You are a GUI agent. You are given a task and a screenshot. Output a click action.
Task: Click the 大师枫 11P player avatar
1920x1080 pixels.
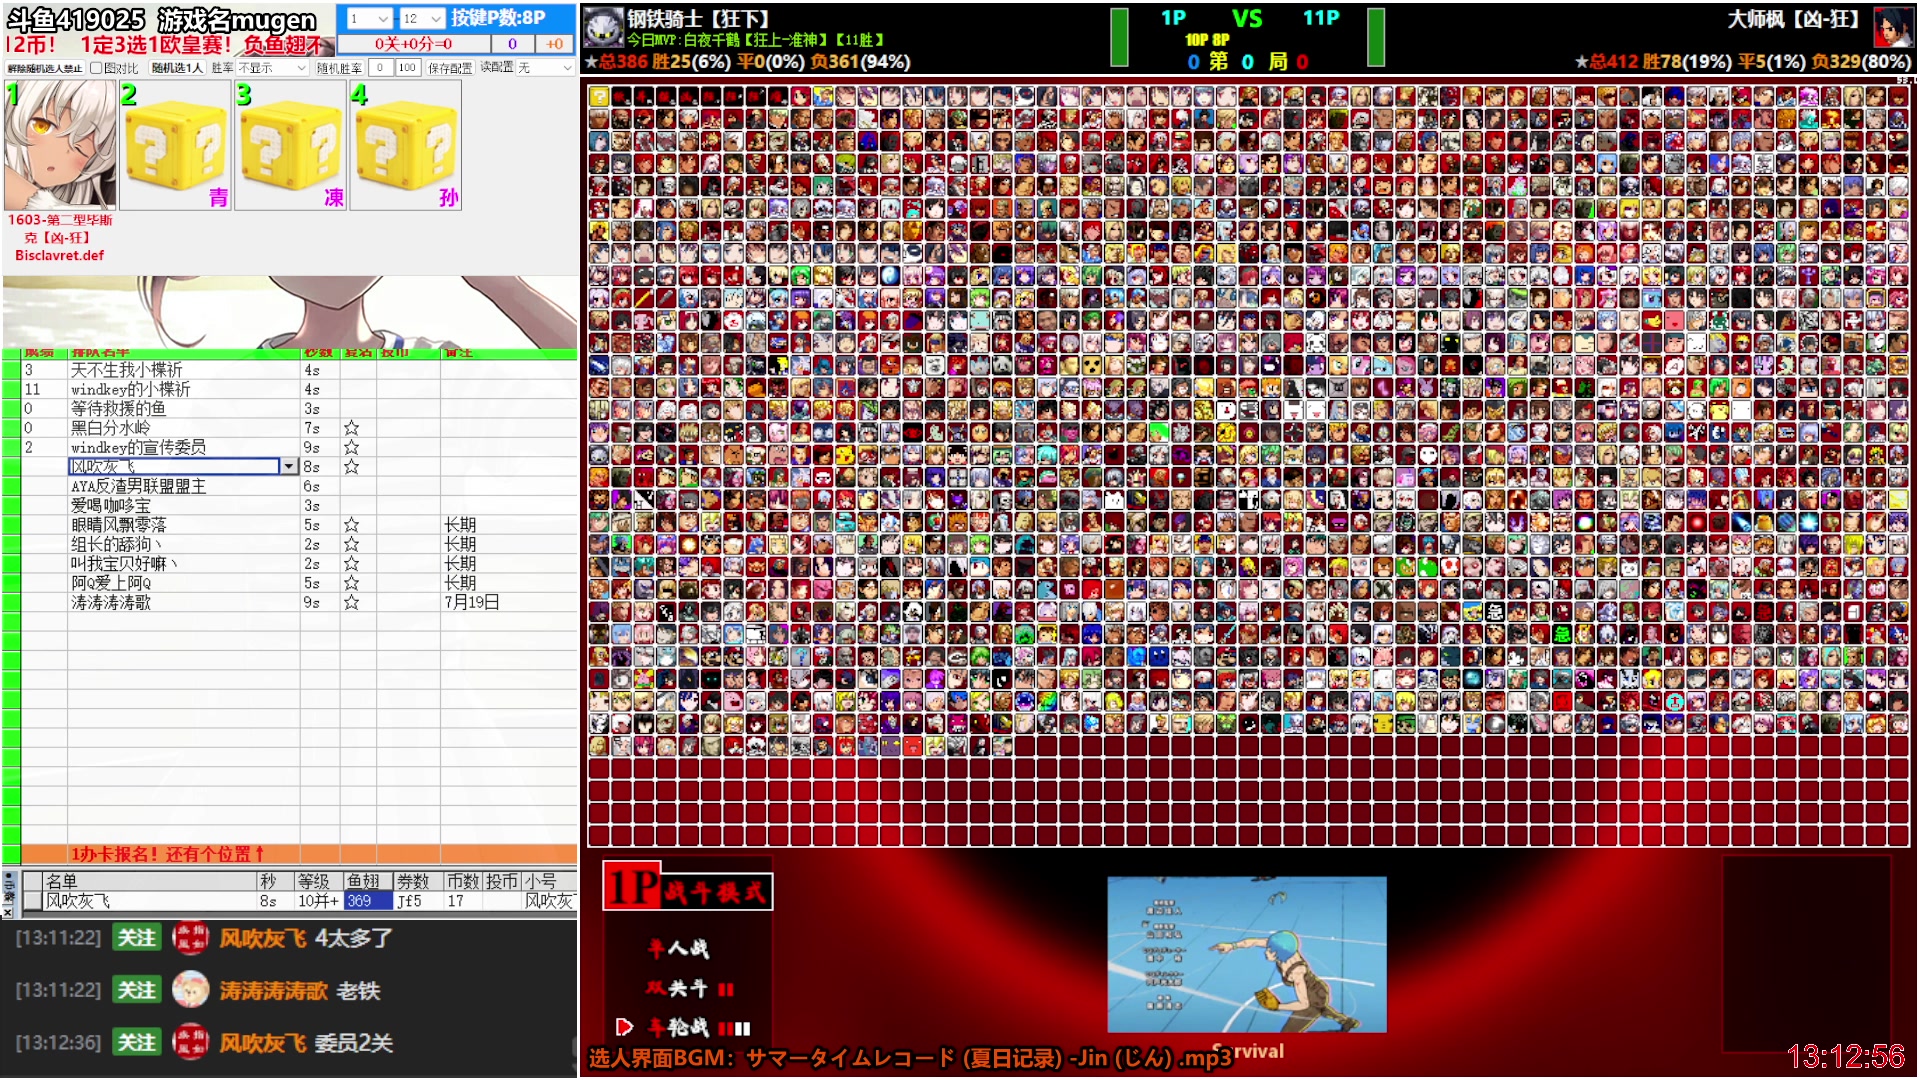[x=1892, y=27]
